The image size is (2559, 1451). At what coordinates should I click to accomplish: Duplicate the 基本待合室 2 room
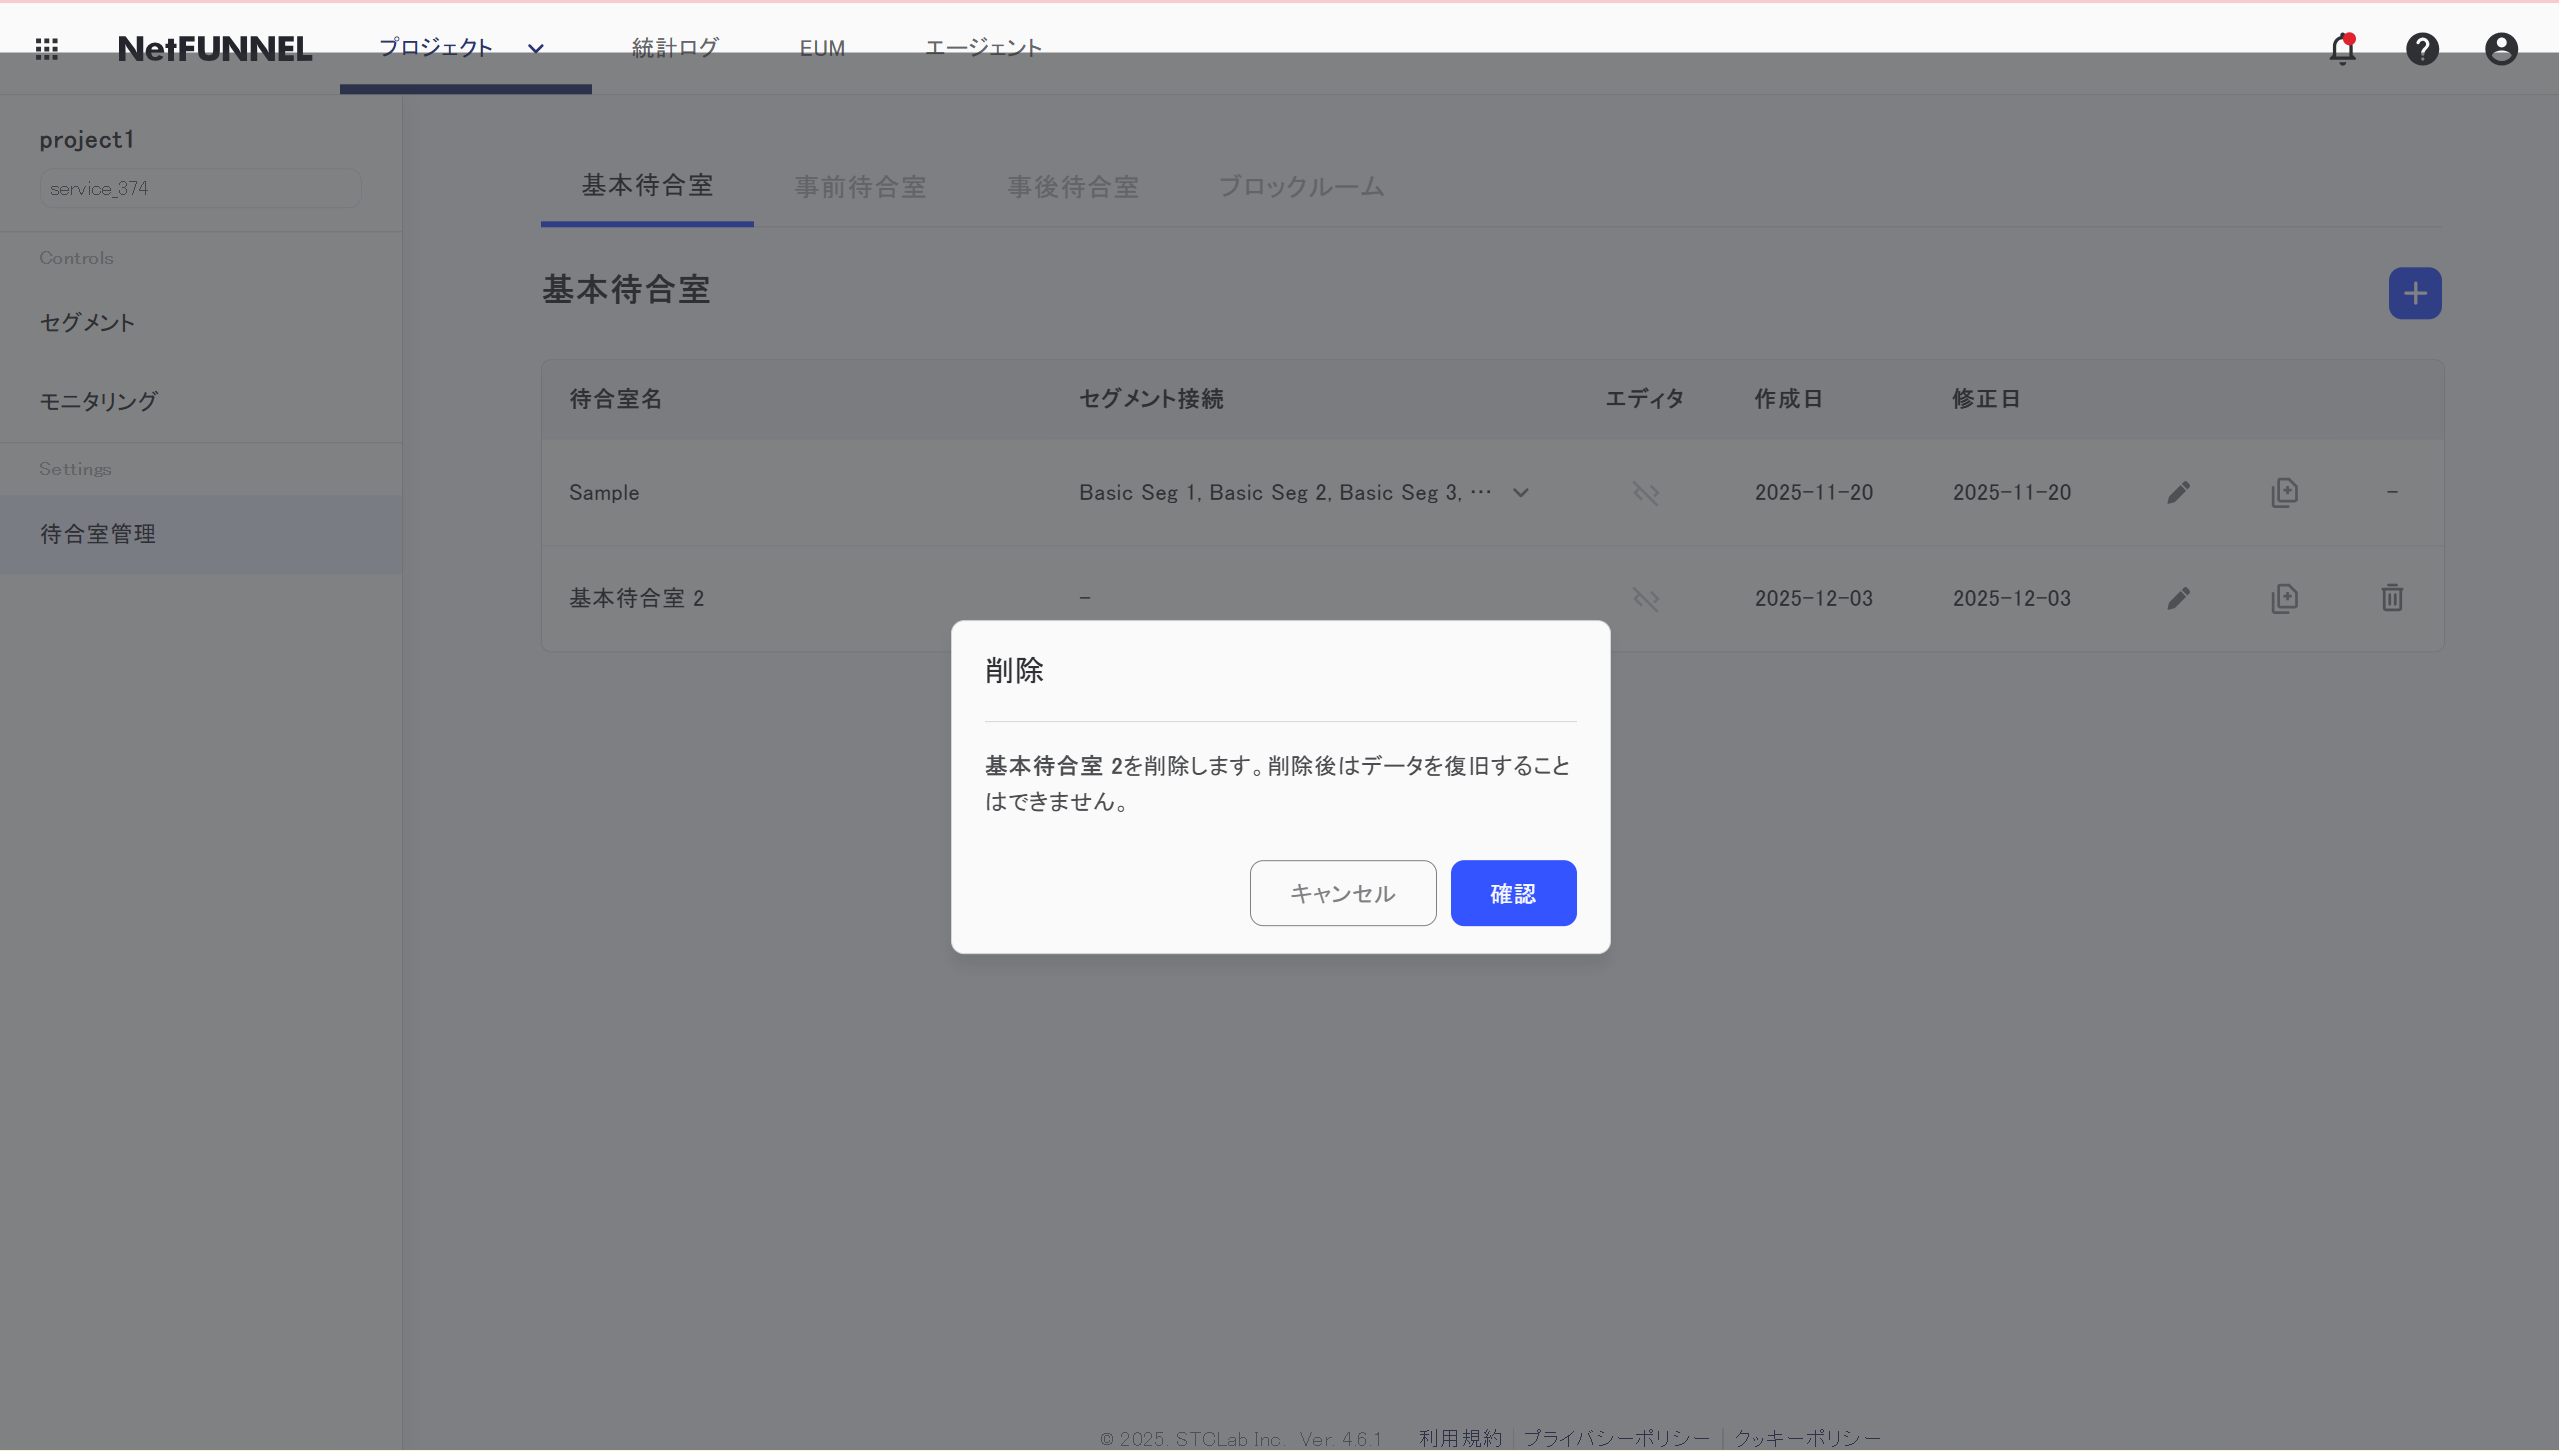coord(2286,598)
